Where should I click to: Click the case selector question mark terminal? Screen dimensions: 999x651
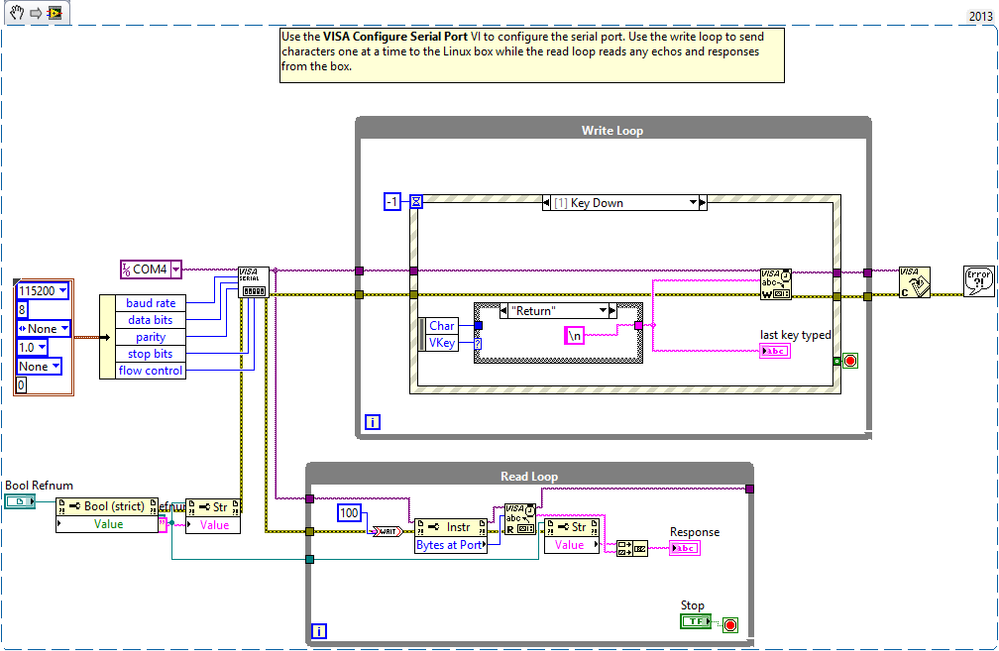pyautogui.click(x=478, y=344)
